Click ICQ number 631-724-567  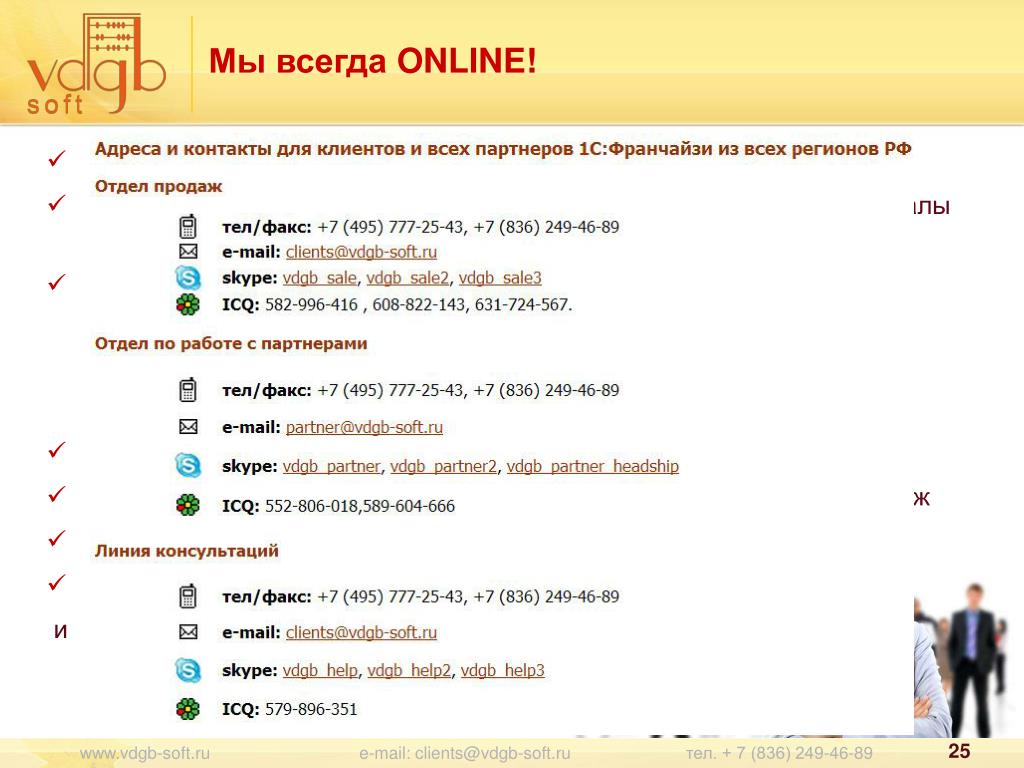tap(523, 305)
